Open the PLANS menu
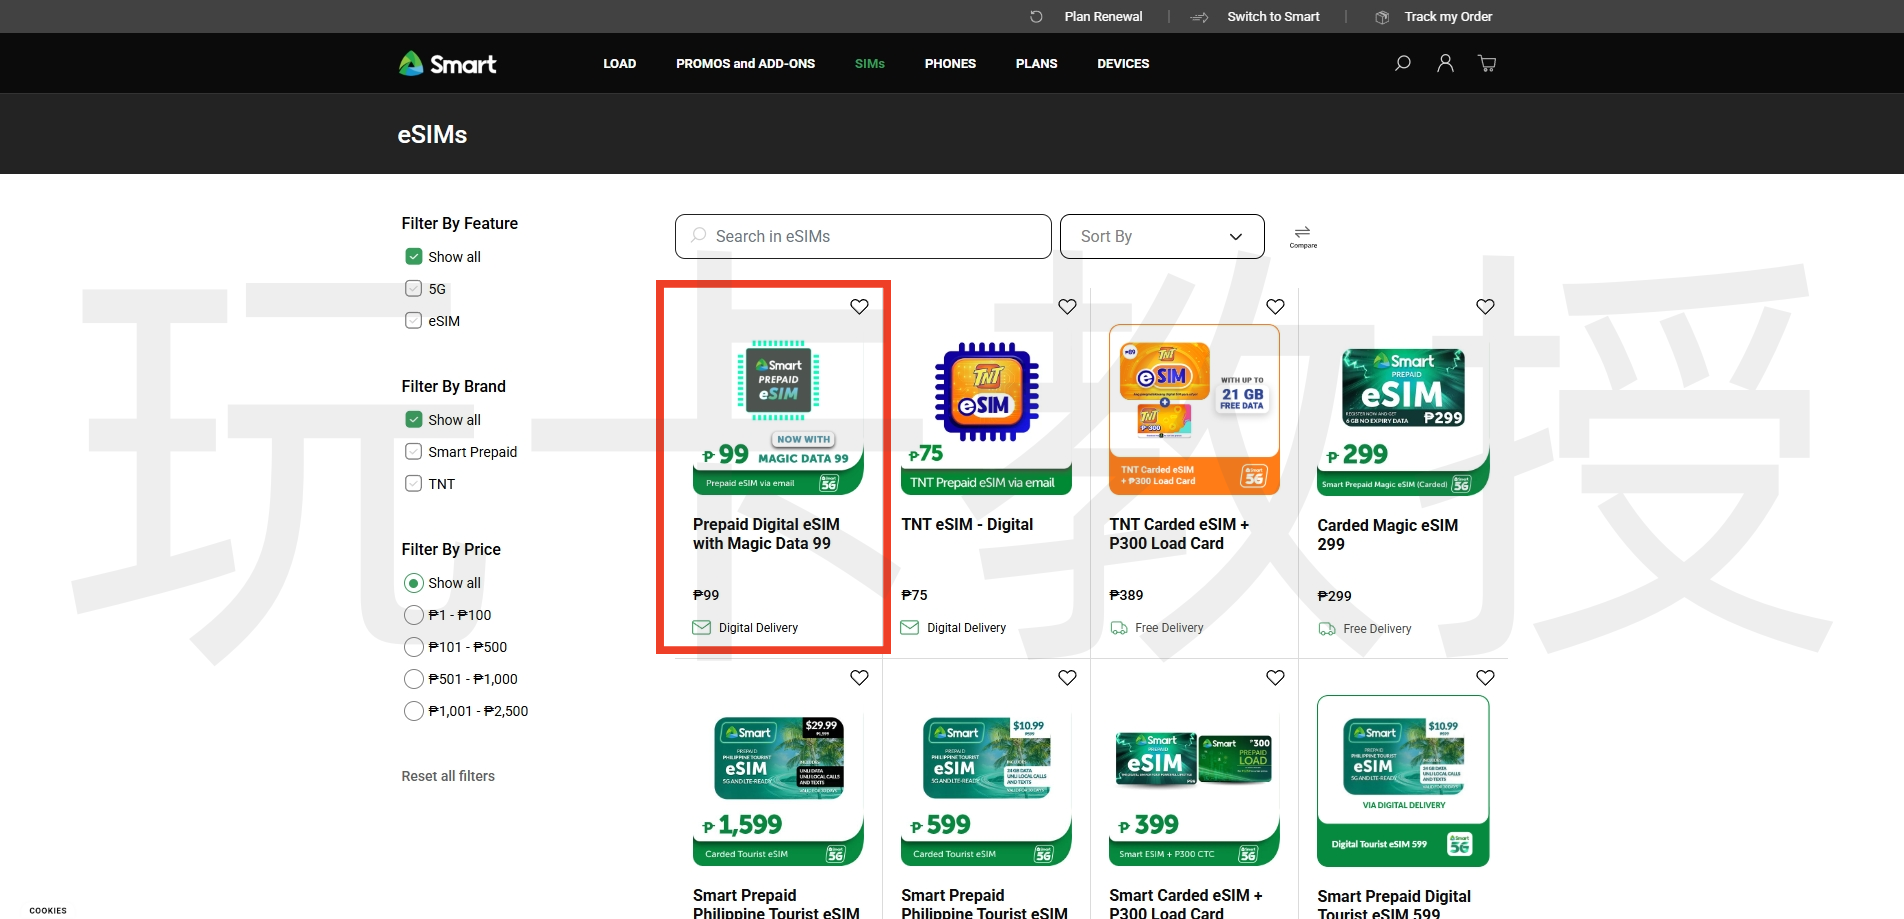1904x919 pixels. tap(1036, 63)
